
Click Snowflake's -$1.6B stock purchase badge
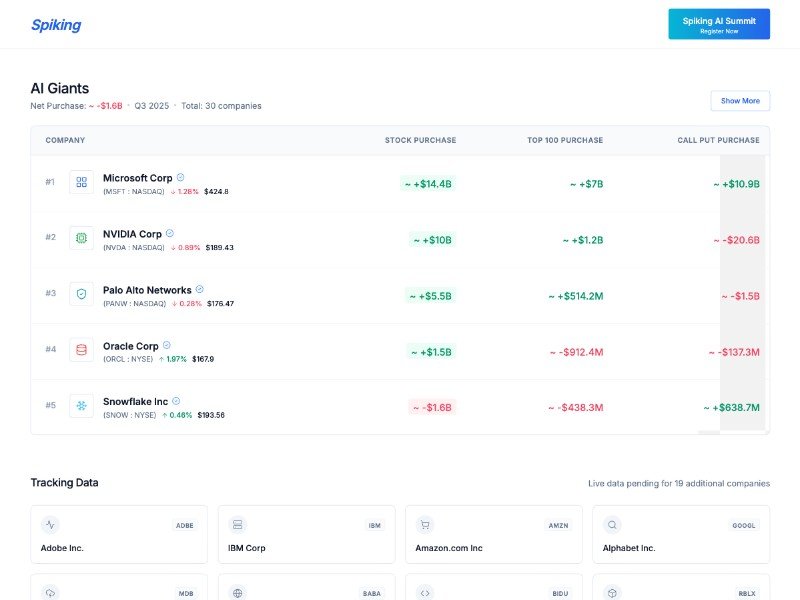(x=432, y=407)
